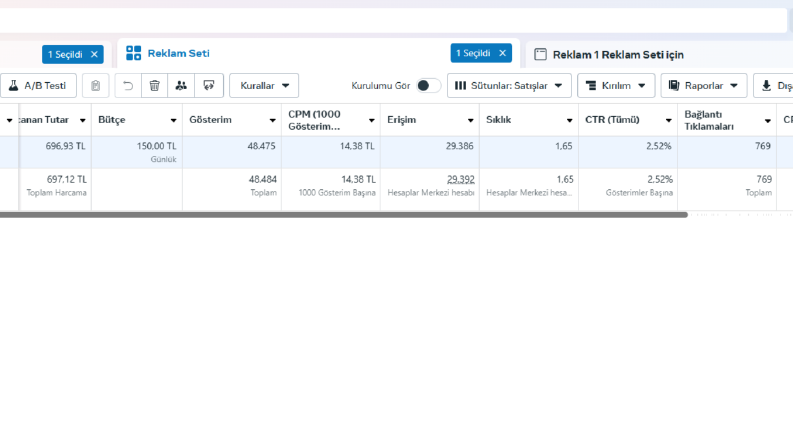
Task: Click the 29.386 reach value
Action: [460, 146]
